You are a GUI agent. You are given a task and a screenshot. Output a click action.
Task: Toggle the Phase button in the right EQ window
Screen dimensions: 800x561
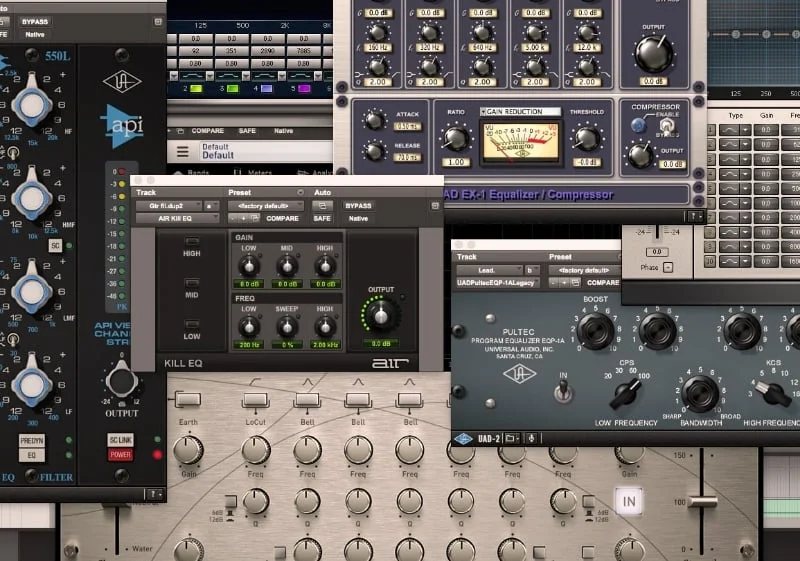667,267
